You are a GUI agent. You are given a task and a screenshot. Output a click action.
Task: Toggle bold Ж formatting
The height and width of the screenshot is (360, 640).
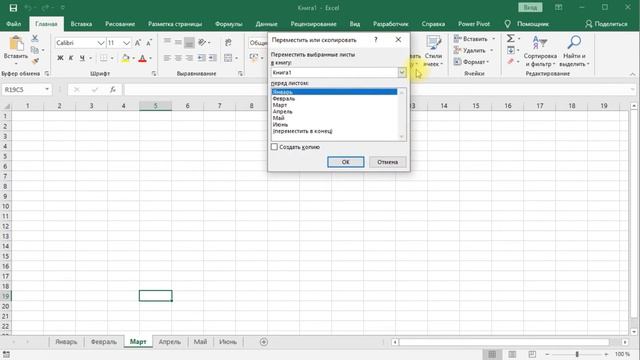[60, 58]
